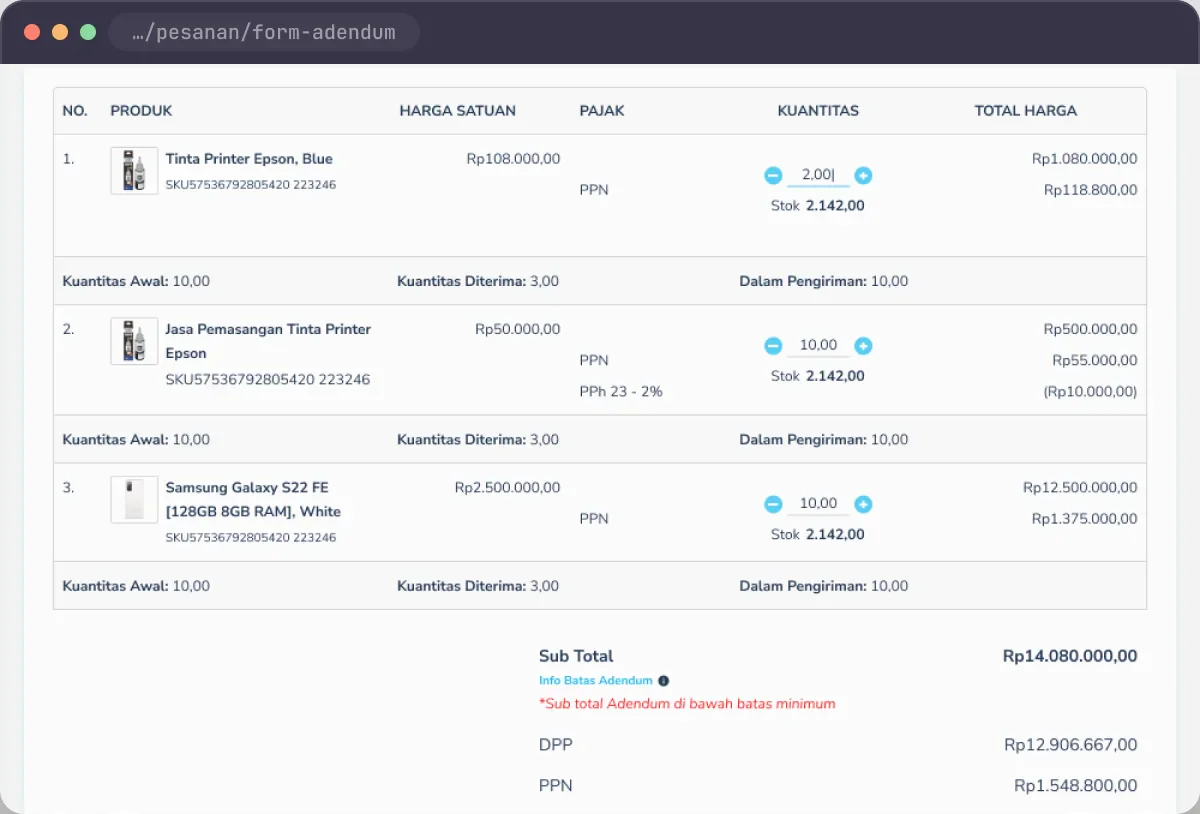This screenshot has height=814, width=1200.
Task: Reduce quantity of Samsung Galaxy S22 FE
Action: tap(773, 503)
